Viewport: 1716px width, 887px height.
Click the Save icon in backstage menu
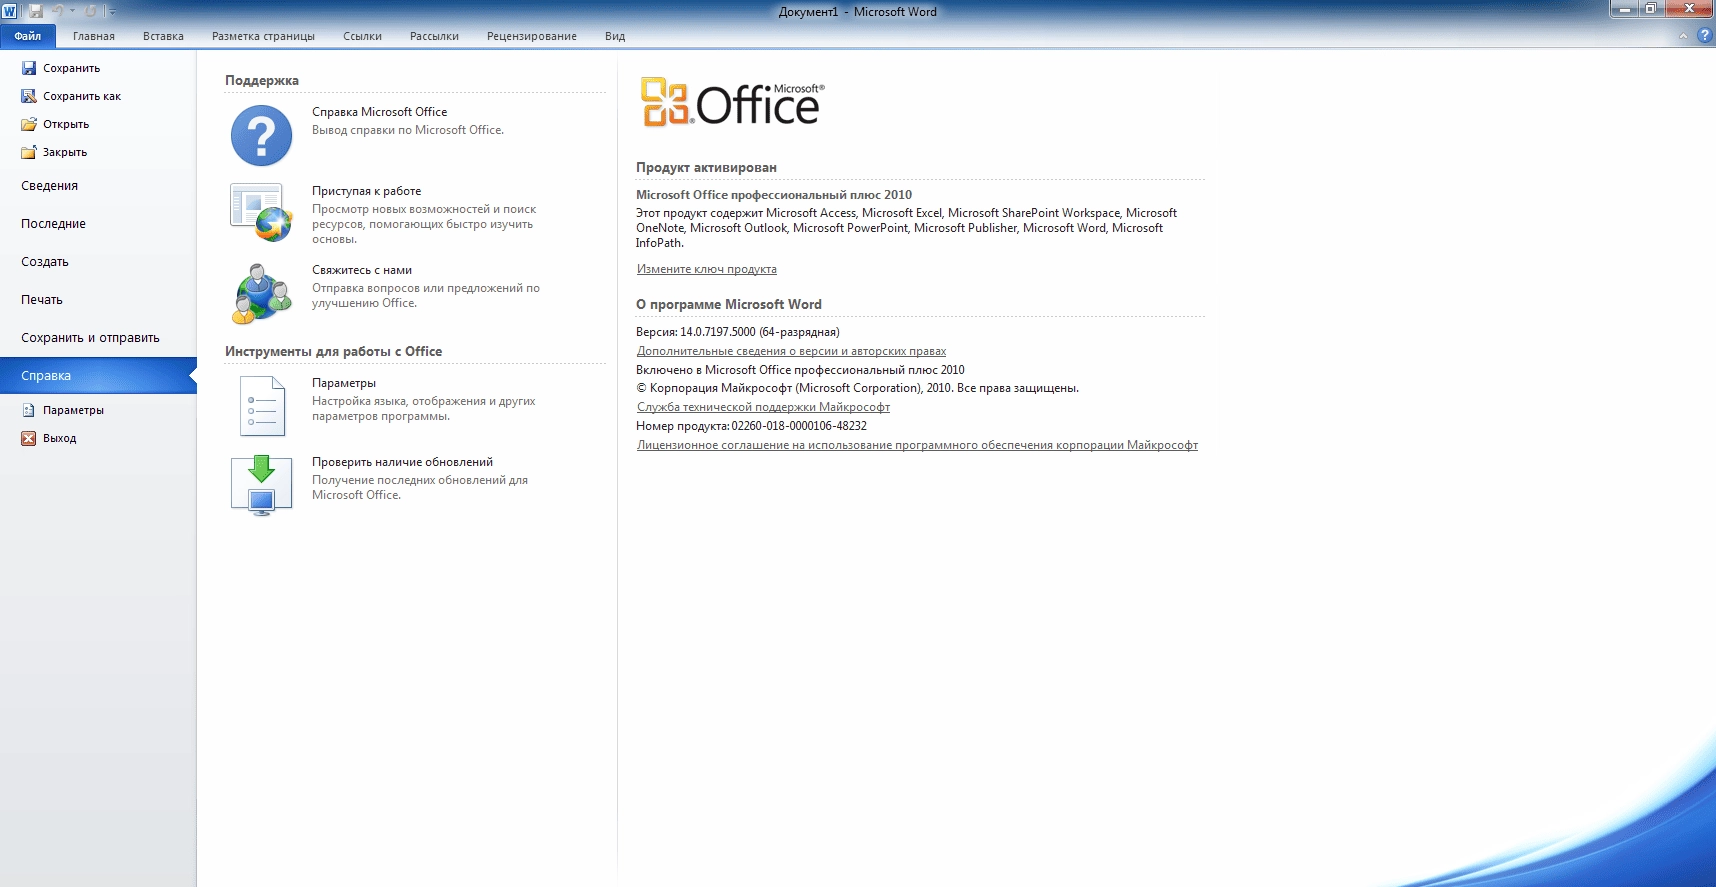29,68
